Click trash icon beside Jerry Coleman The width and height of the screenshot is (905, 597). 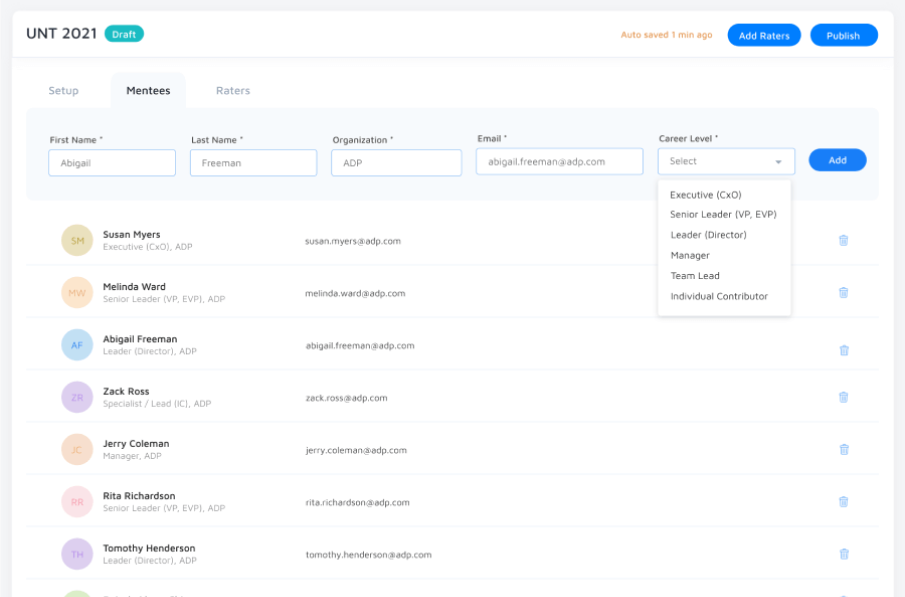843,449
